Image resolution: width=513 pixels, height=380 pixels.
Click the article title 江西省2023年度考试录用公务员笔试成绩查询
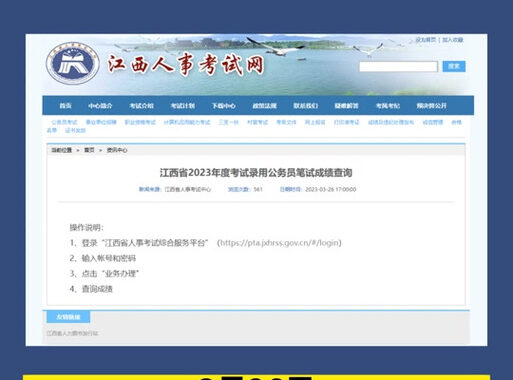click(256, 173)
